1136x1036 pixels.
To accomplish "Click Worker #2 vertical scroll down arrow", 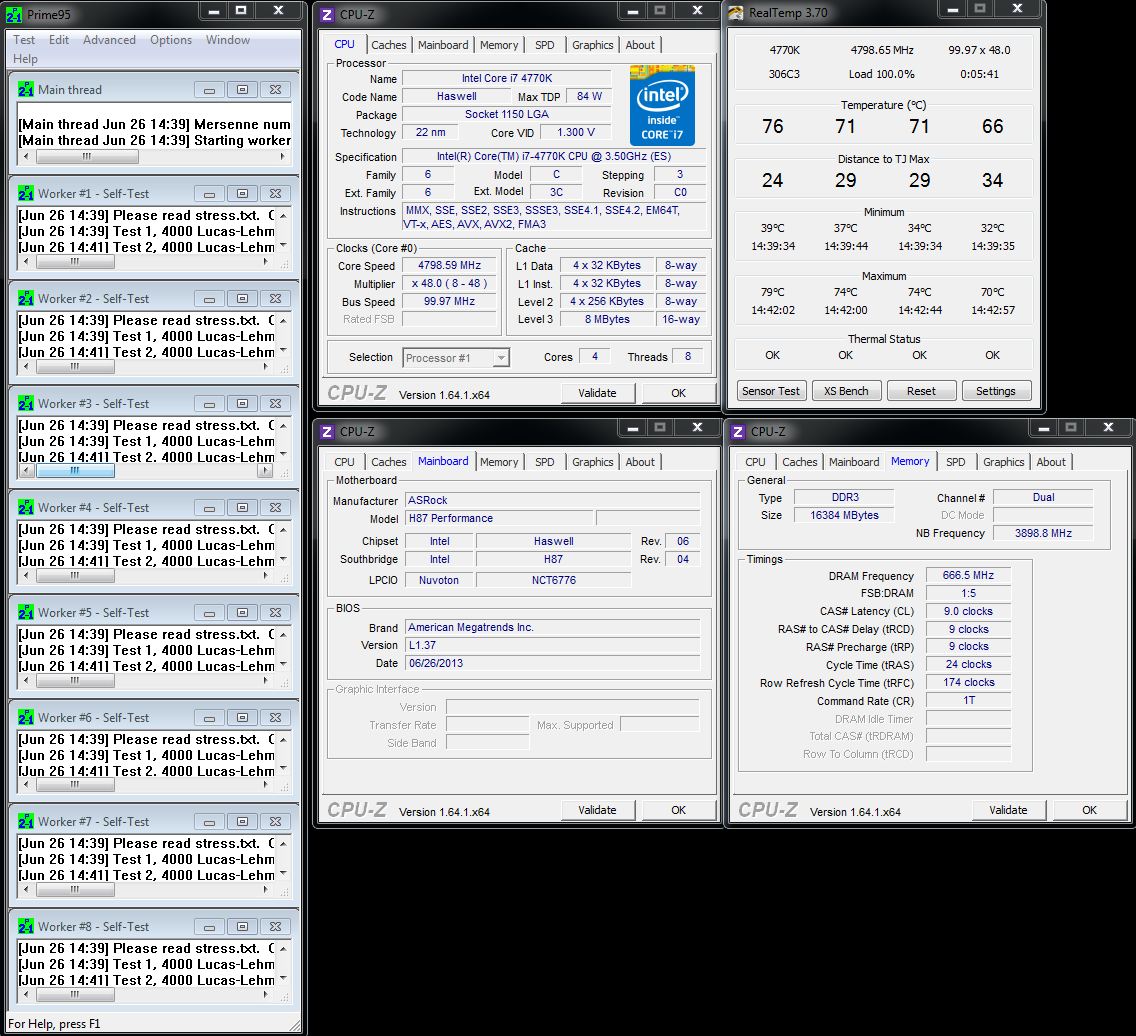I will tap(283, 351).
